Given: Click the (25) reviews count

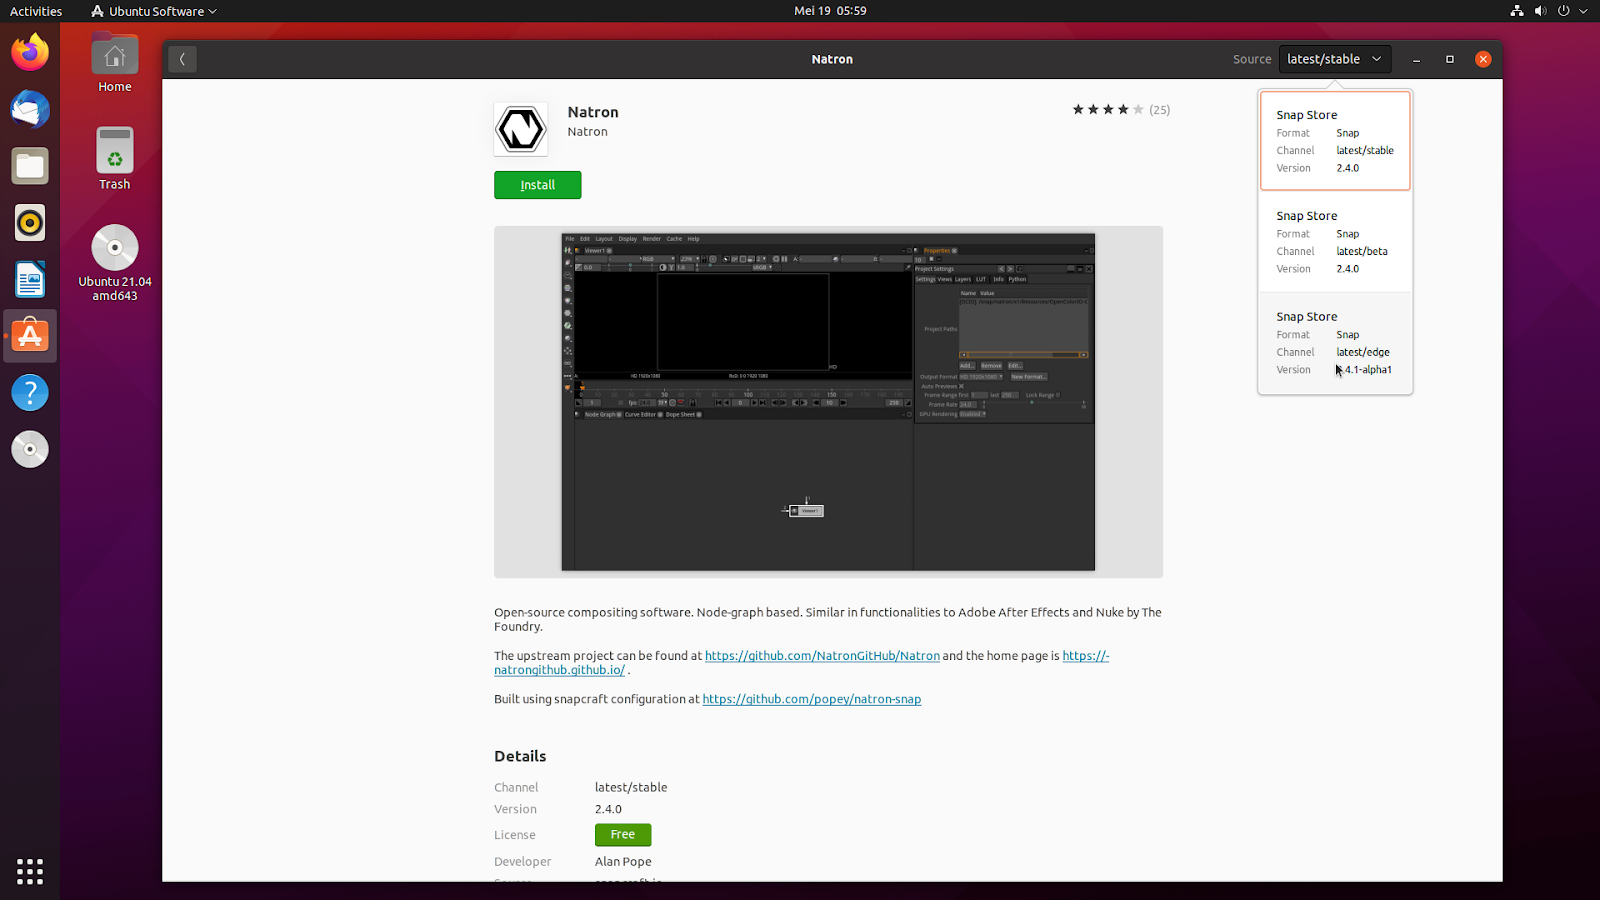Looking at the screenshot, I should coord(1159,110).
